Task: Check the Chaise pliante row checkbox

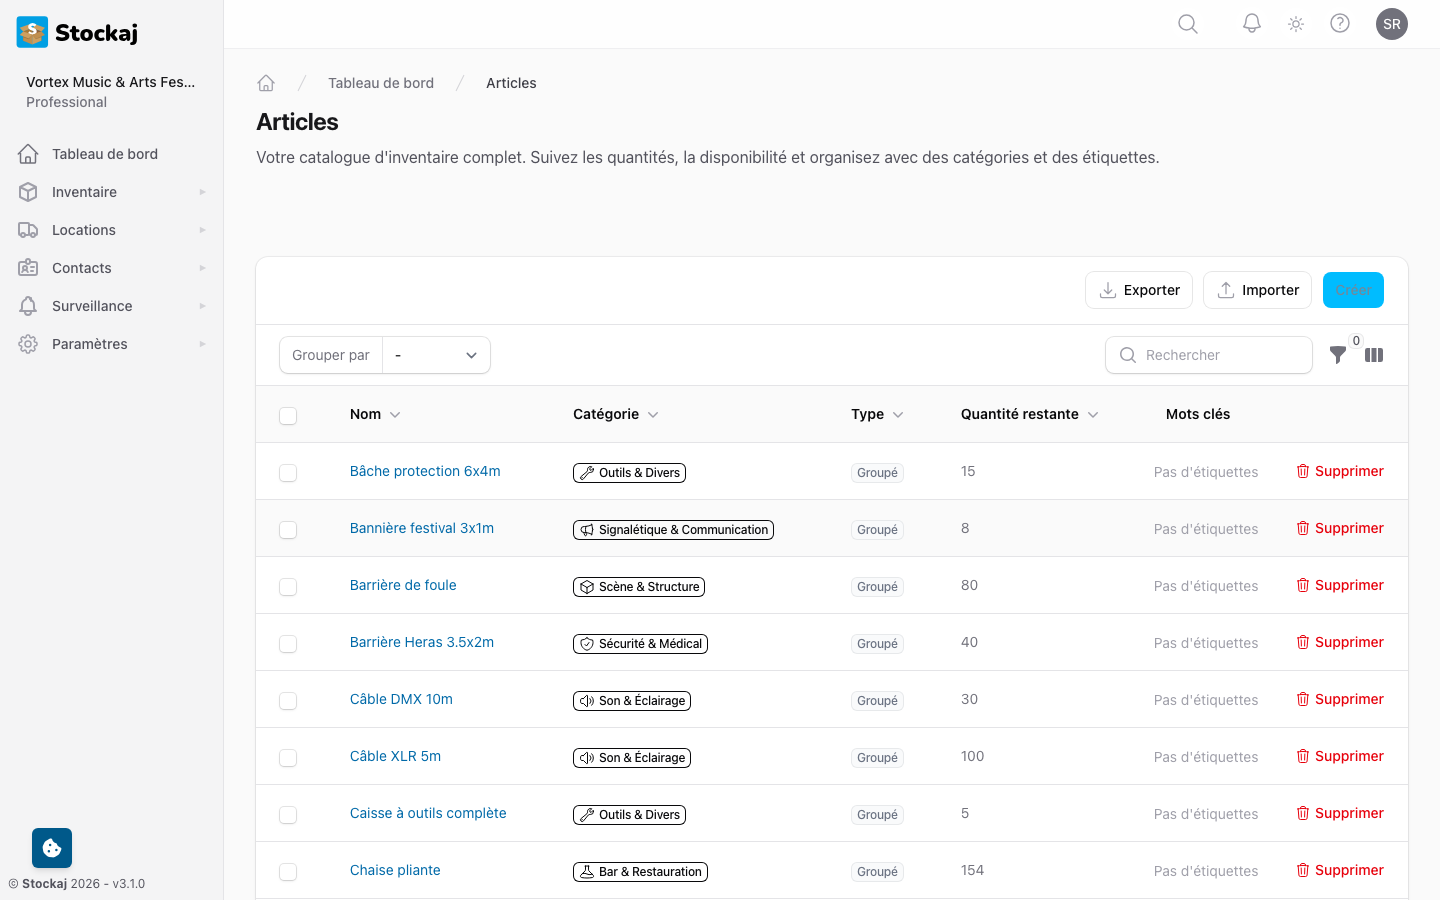Action: coord(288,871)
